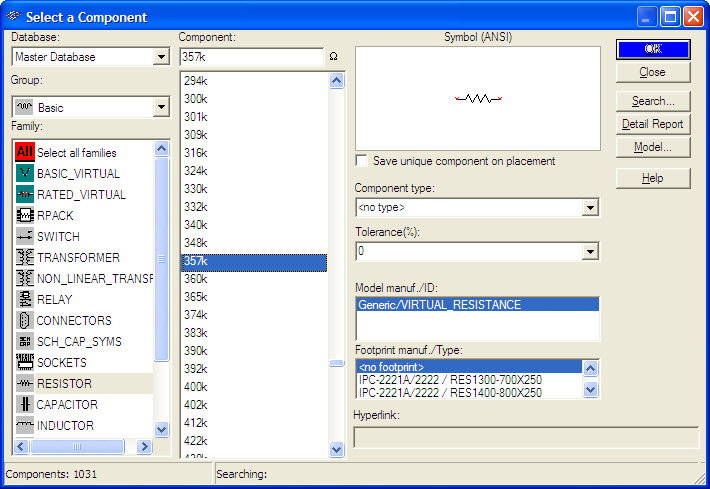Click the Component text field containing 357k
Image resolution: width=710 pixels, height=489 pixels.
[252, 57]
